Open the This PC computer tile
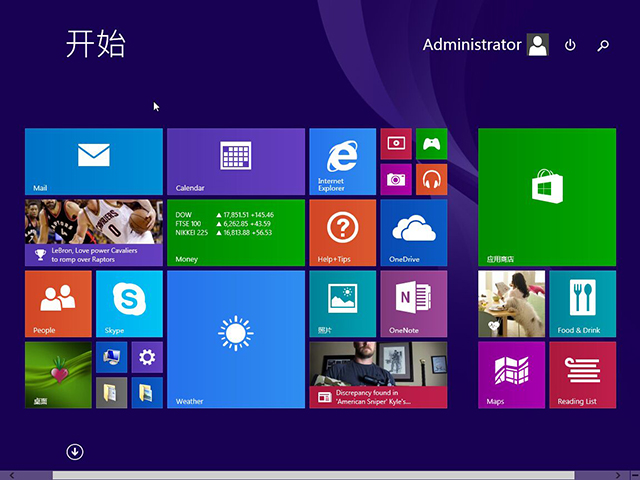The image size is (640, 480). point(111,357)
